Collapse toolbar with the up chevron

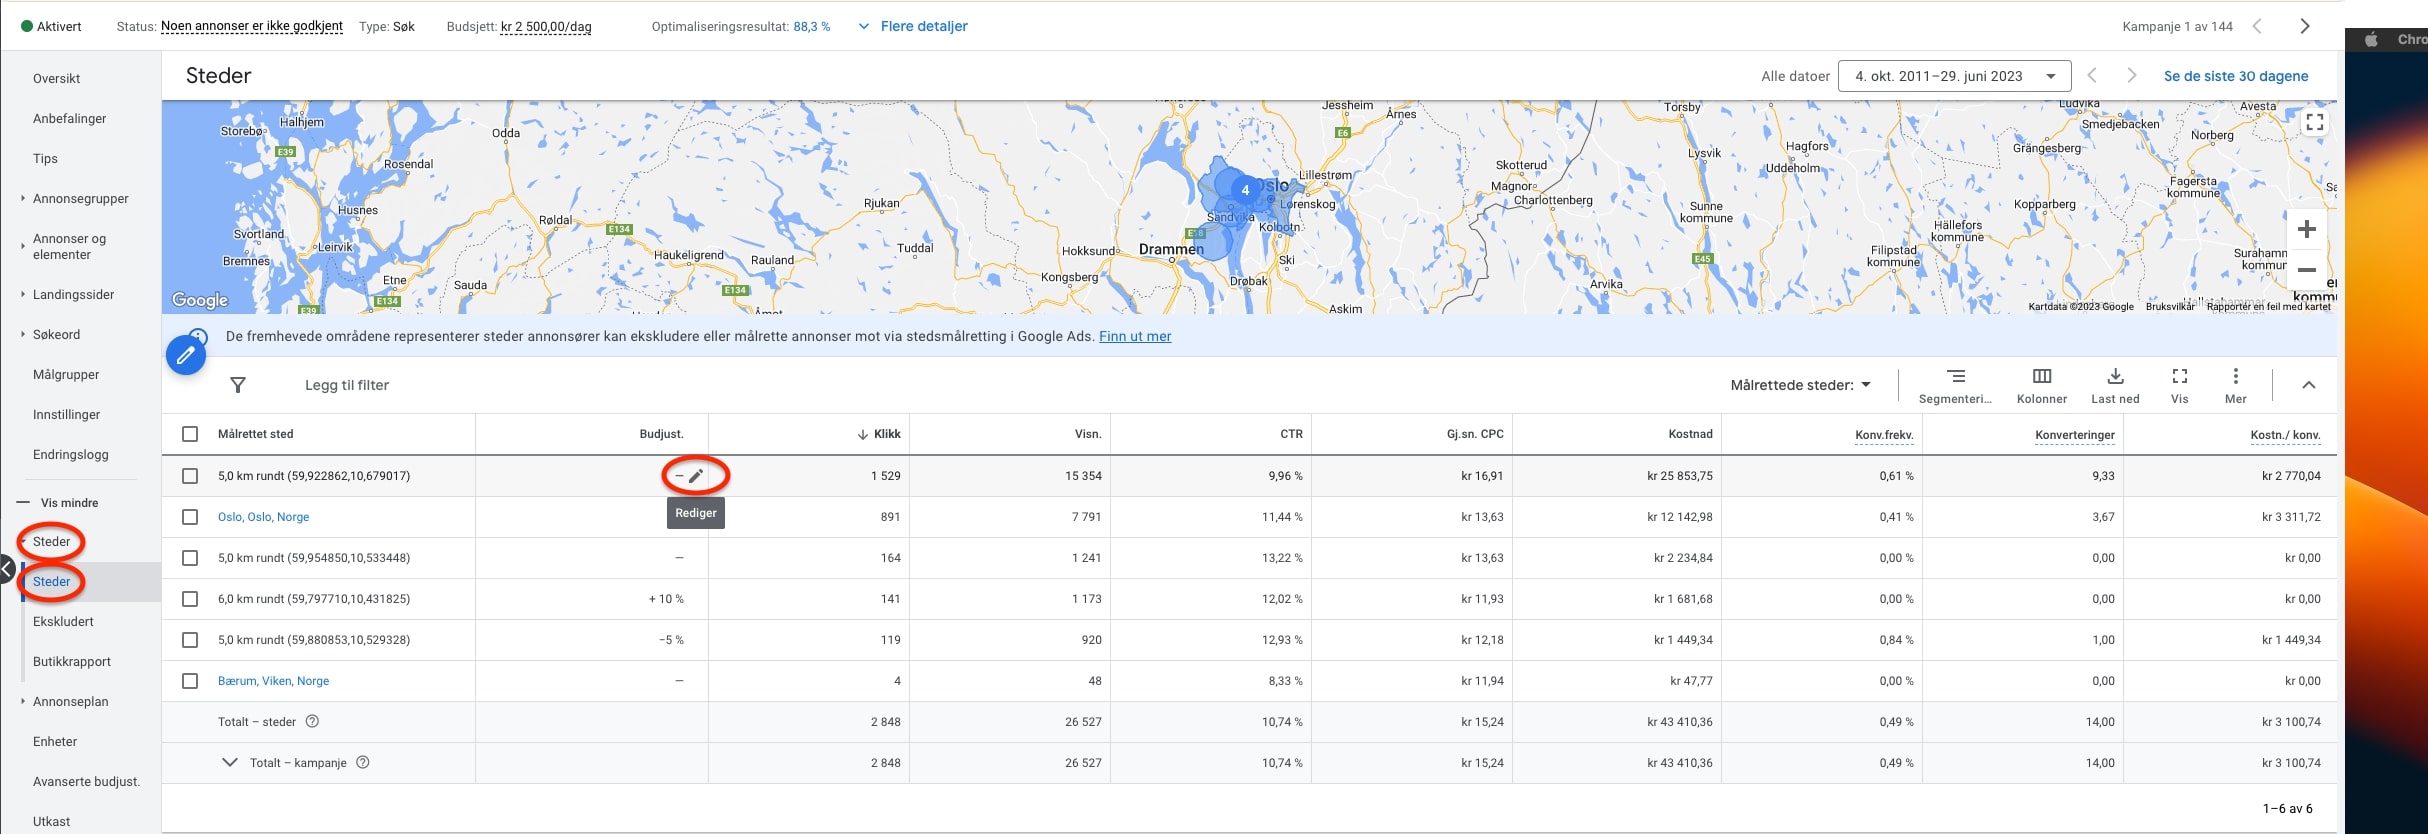(2308, 385)
